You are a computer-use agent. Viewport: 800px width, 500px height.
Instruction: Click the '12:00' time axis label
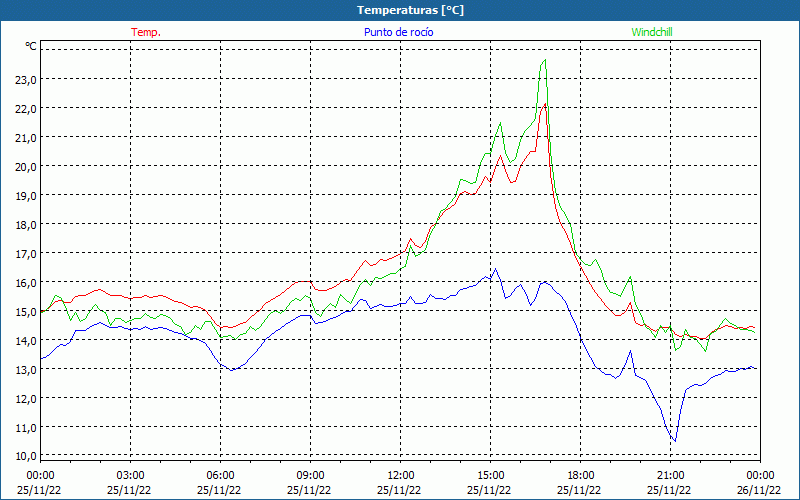coord(401,476)
